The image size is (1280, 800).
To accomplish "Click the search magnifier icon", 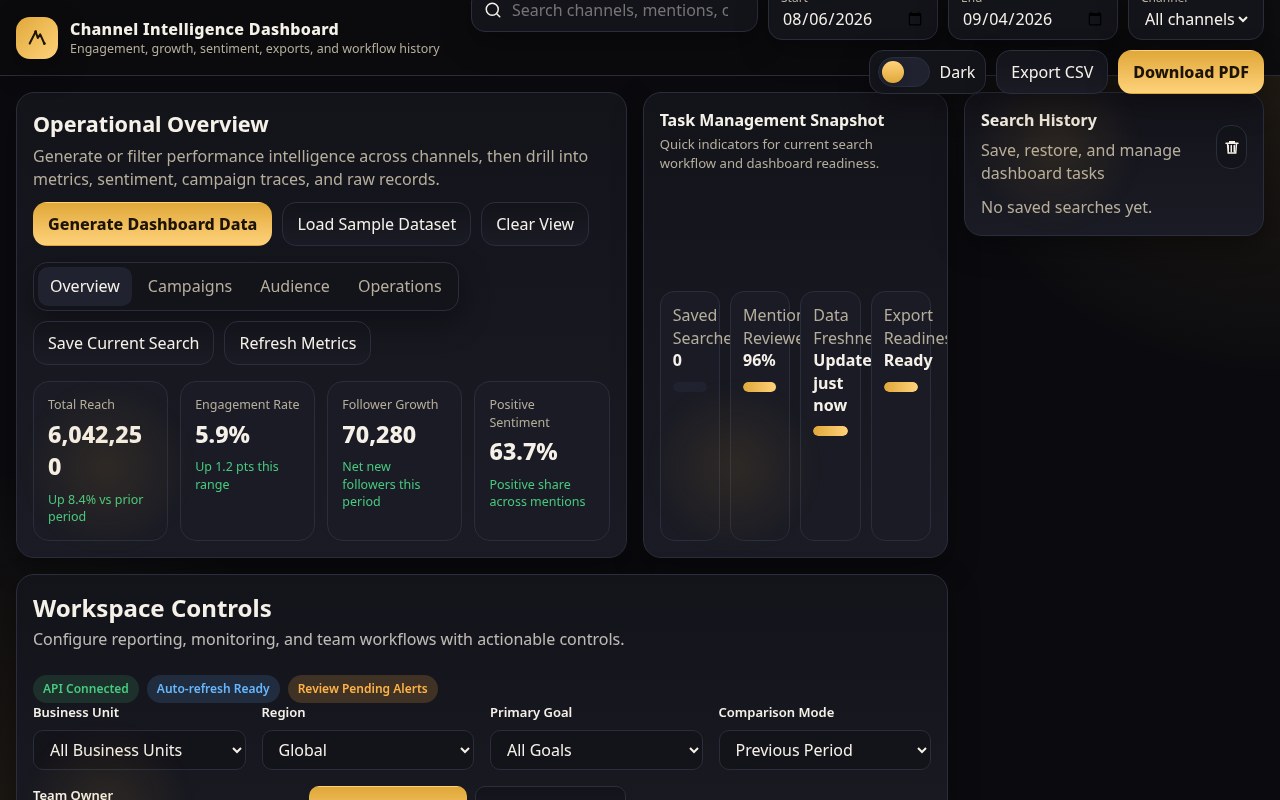I will [493, 10].
